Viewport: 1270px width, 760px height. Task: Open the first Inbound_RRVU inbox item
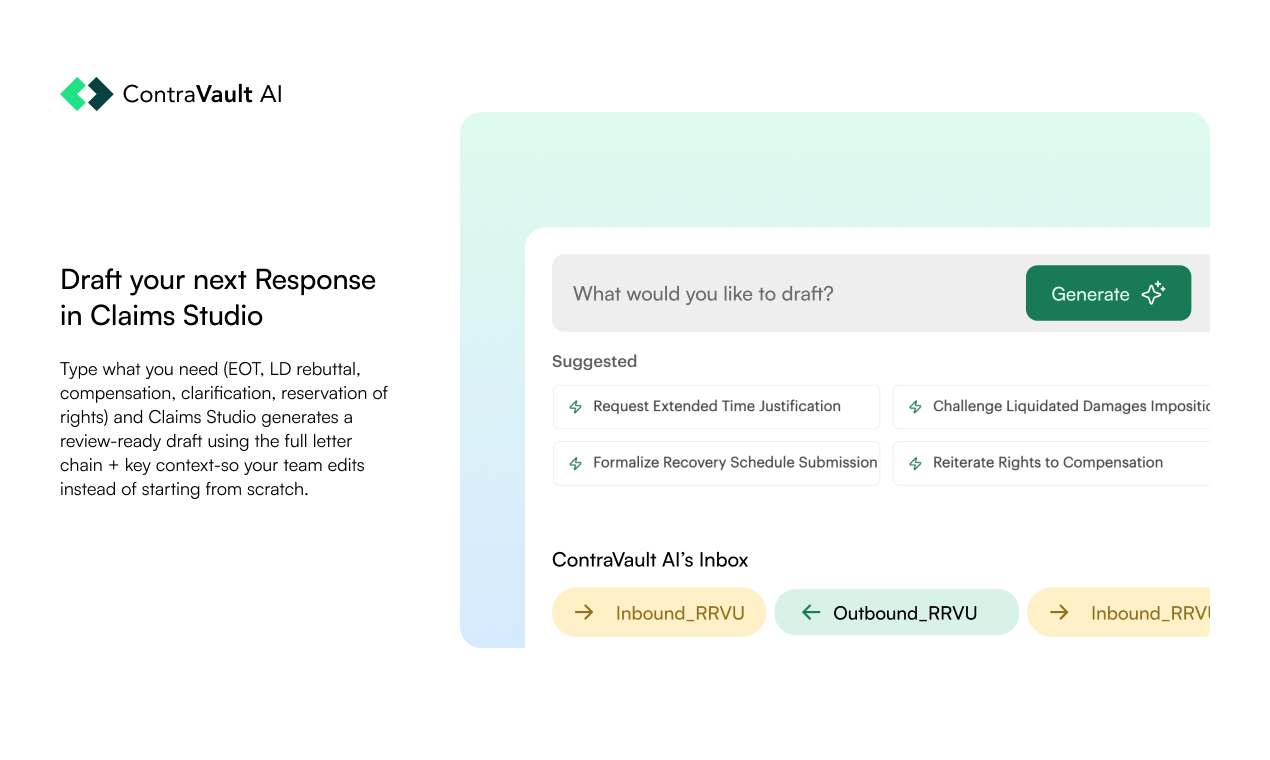[679, 613]
